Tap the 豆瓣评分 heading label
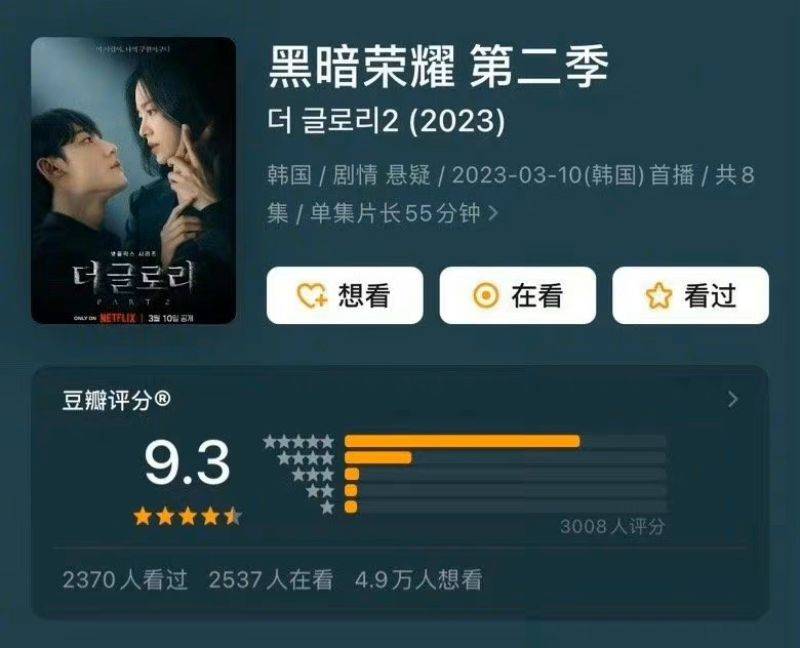This screenshot has width=800, height=648. 116,400
